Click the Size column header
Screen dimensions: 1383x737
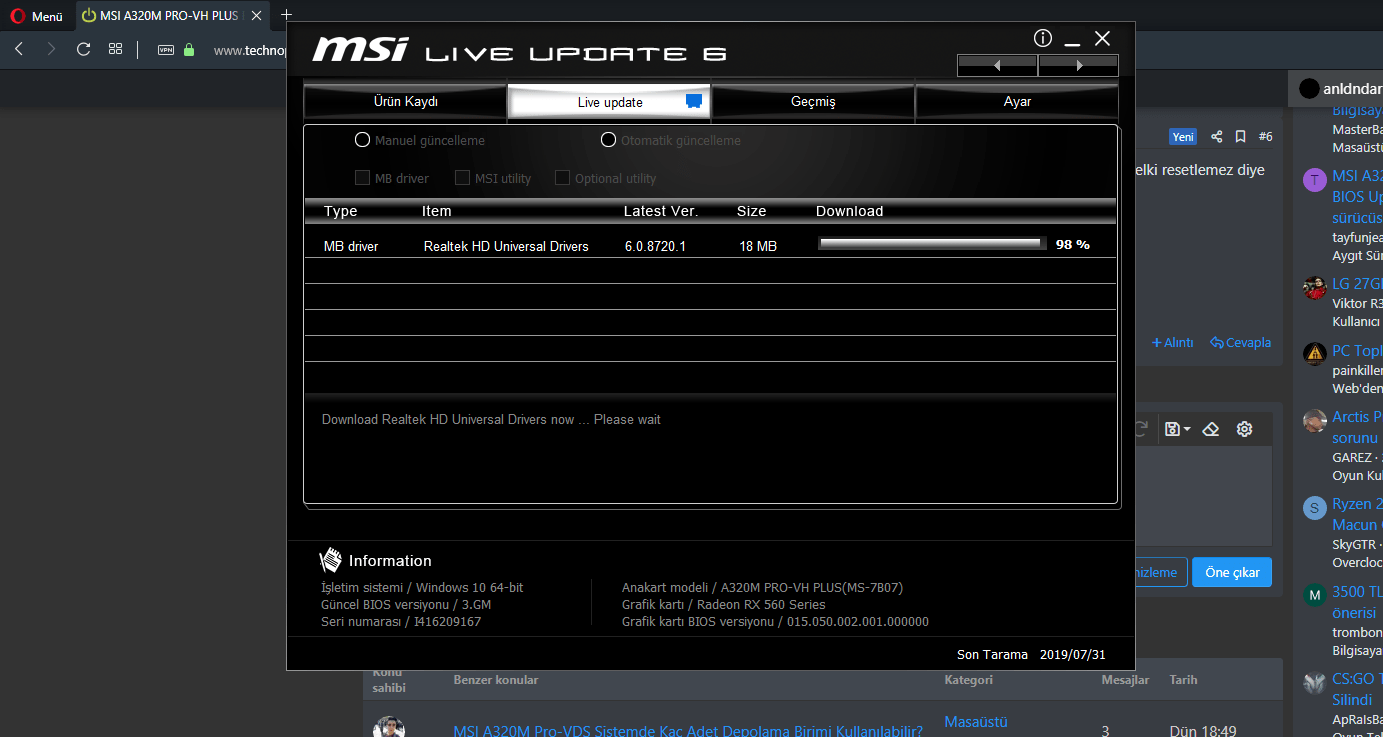coord(751,211)
